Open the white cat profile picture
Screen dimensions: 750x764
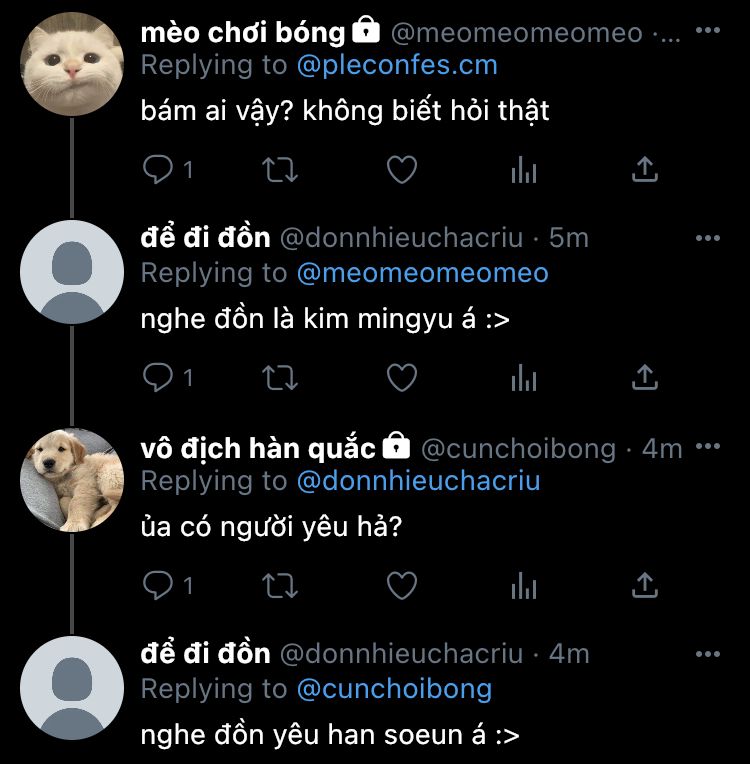pos(72,64)
